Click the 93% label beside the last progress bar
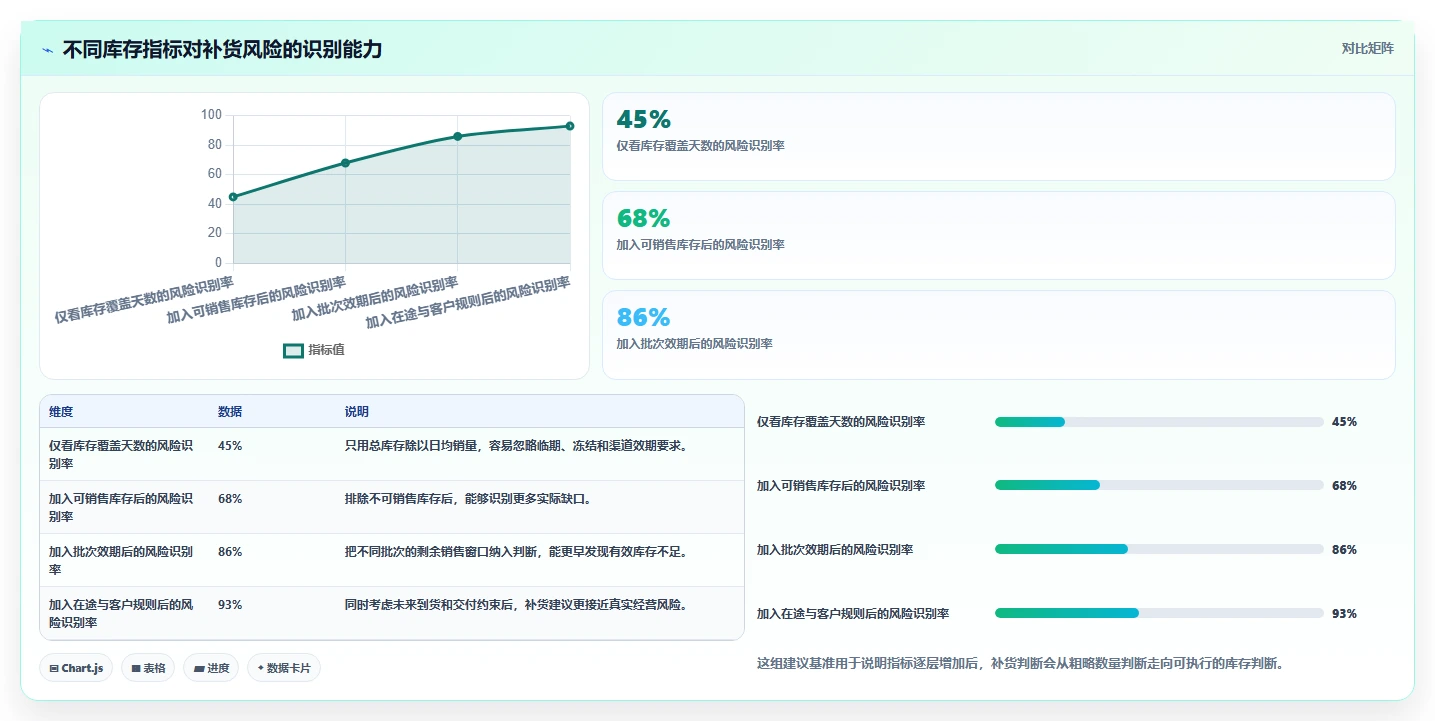1435x721 pixels. tap(1344, 613)
